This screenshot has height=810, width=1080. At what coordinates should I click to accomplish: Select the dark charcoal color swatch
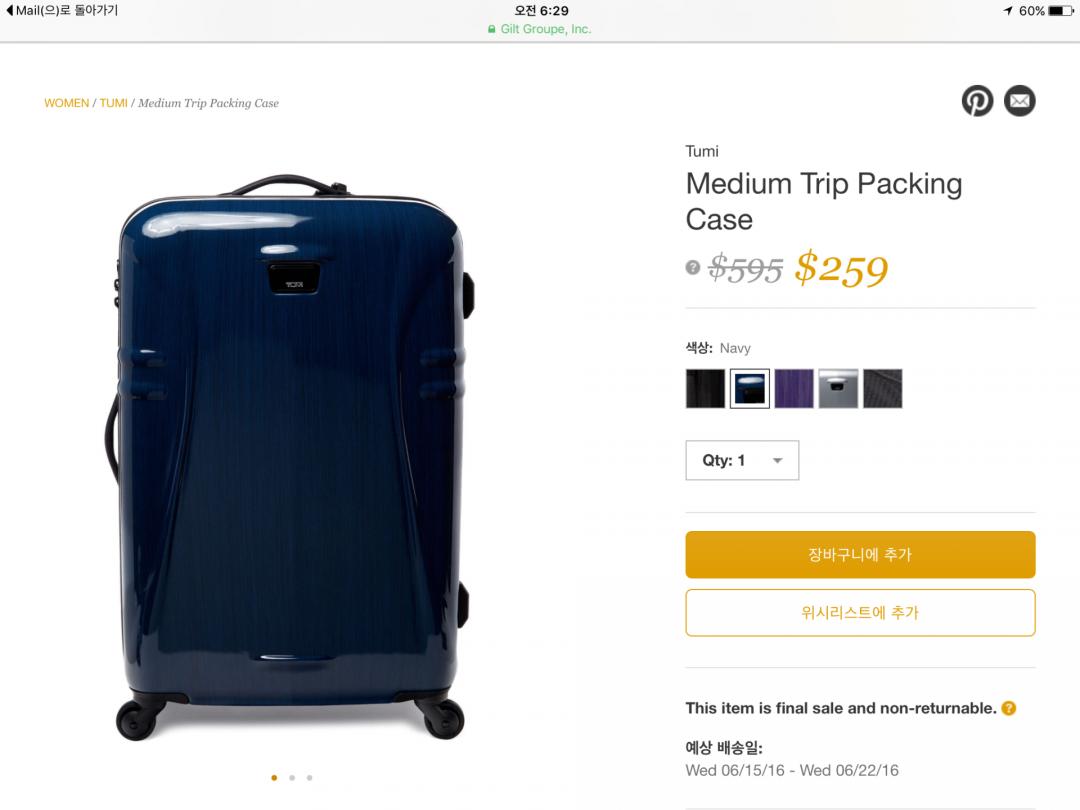[882, 388]
